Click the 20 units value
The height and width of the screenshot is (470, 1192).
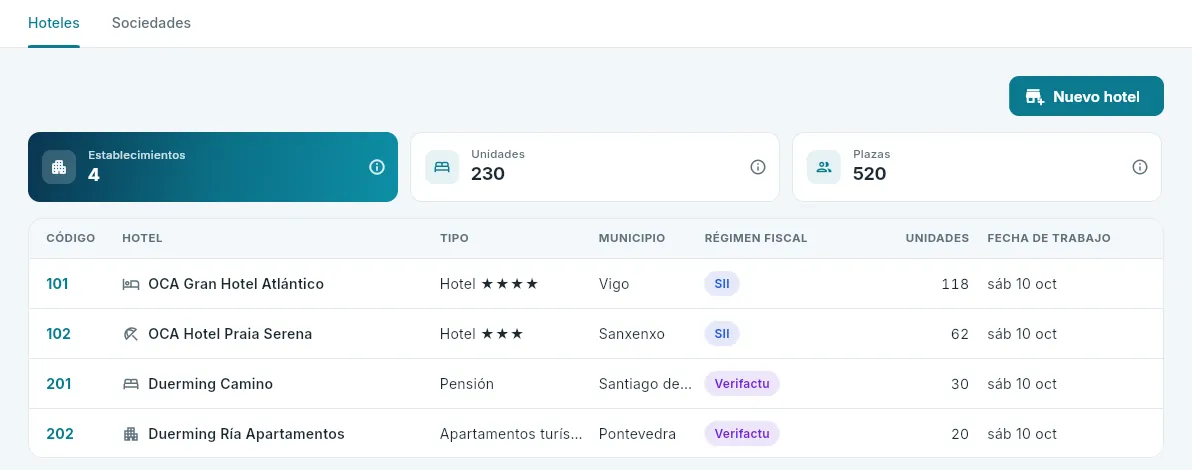[x=959, y=433]
